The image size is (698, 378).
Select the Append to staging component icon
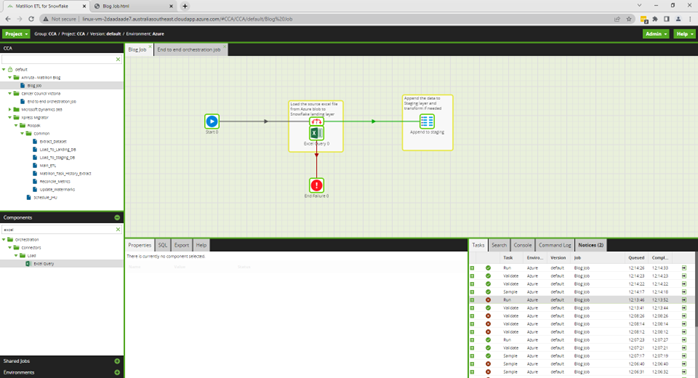coord(427,121)
